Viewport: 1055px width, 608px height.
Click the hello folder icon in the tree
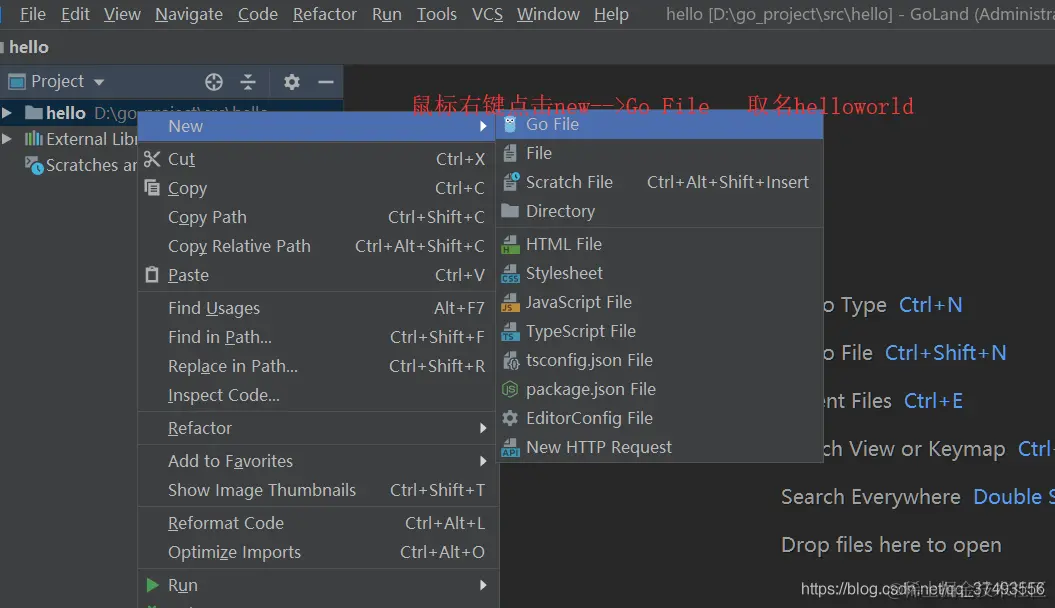[34, 112]
